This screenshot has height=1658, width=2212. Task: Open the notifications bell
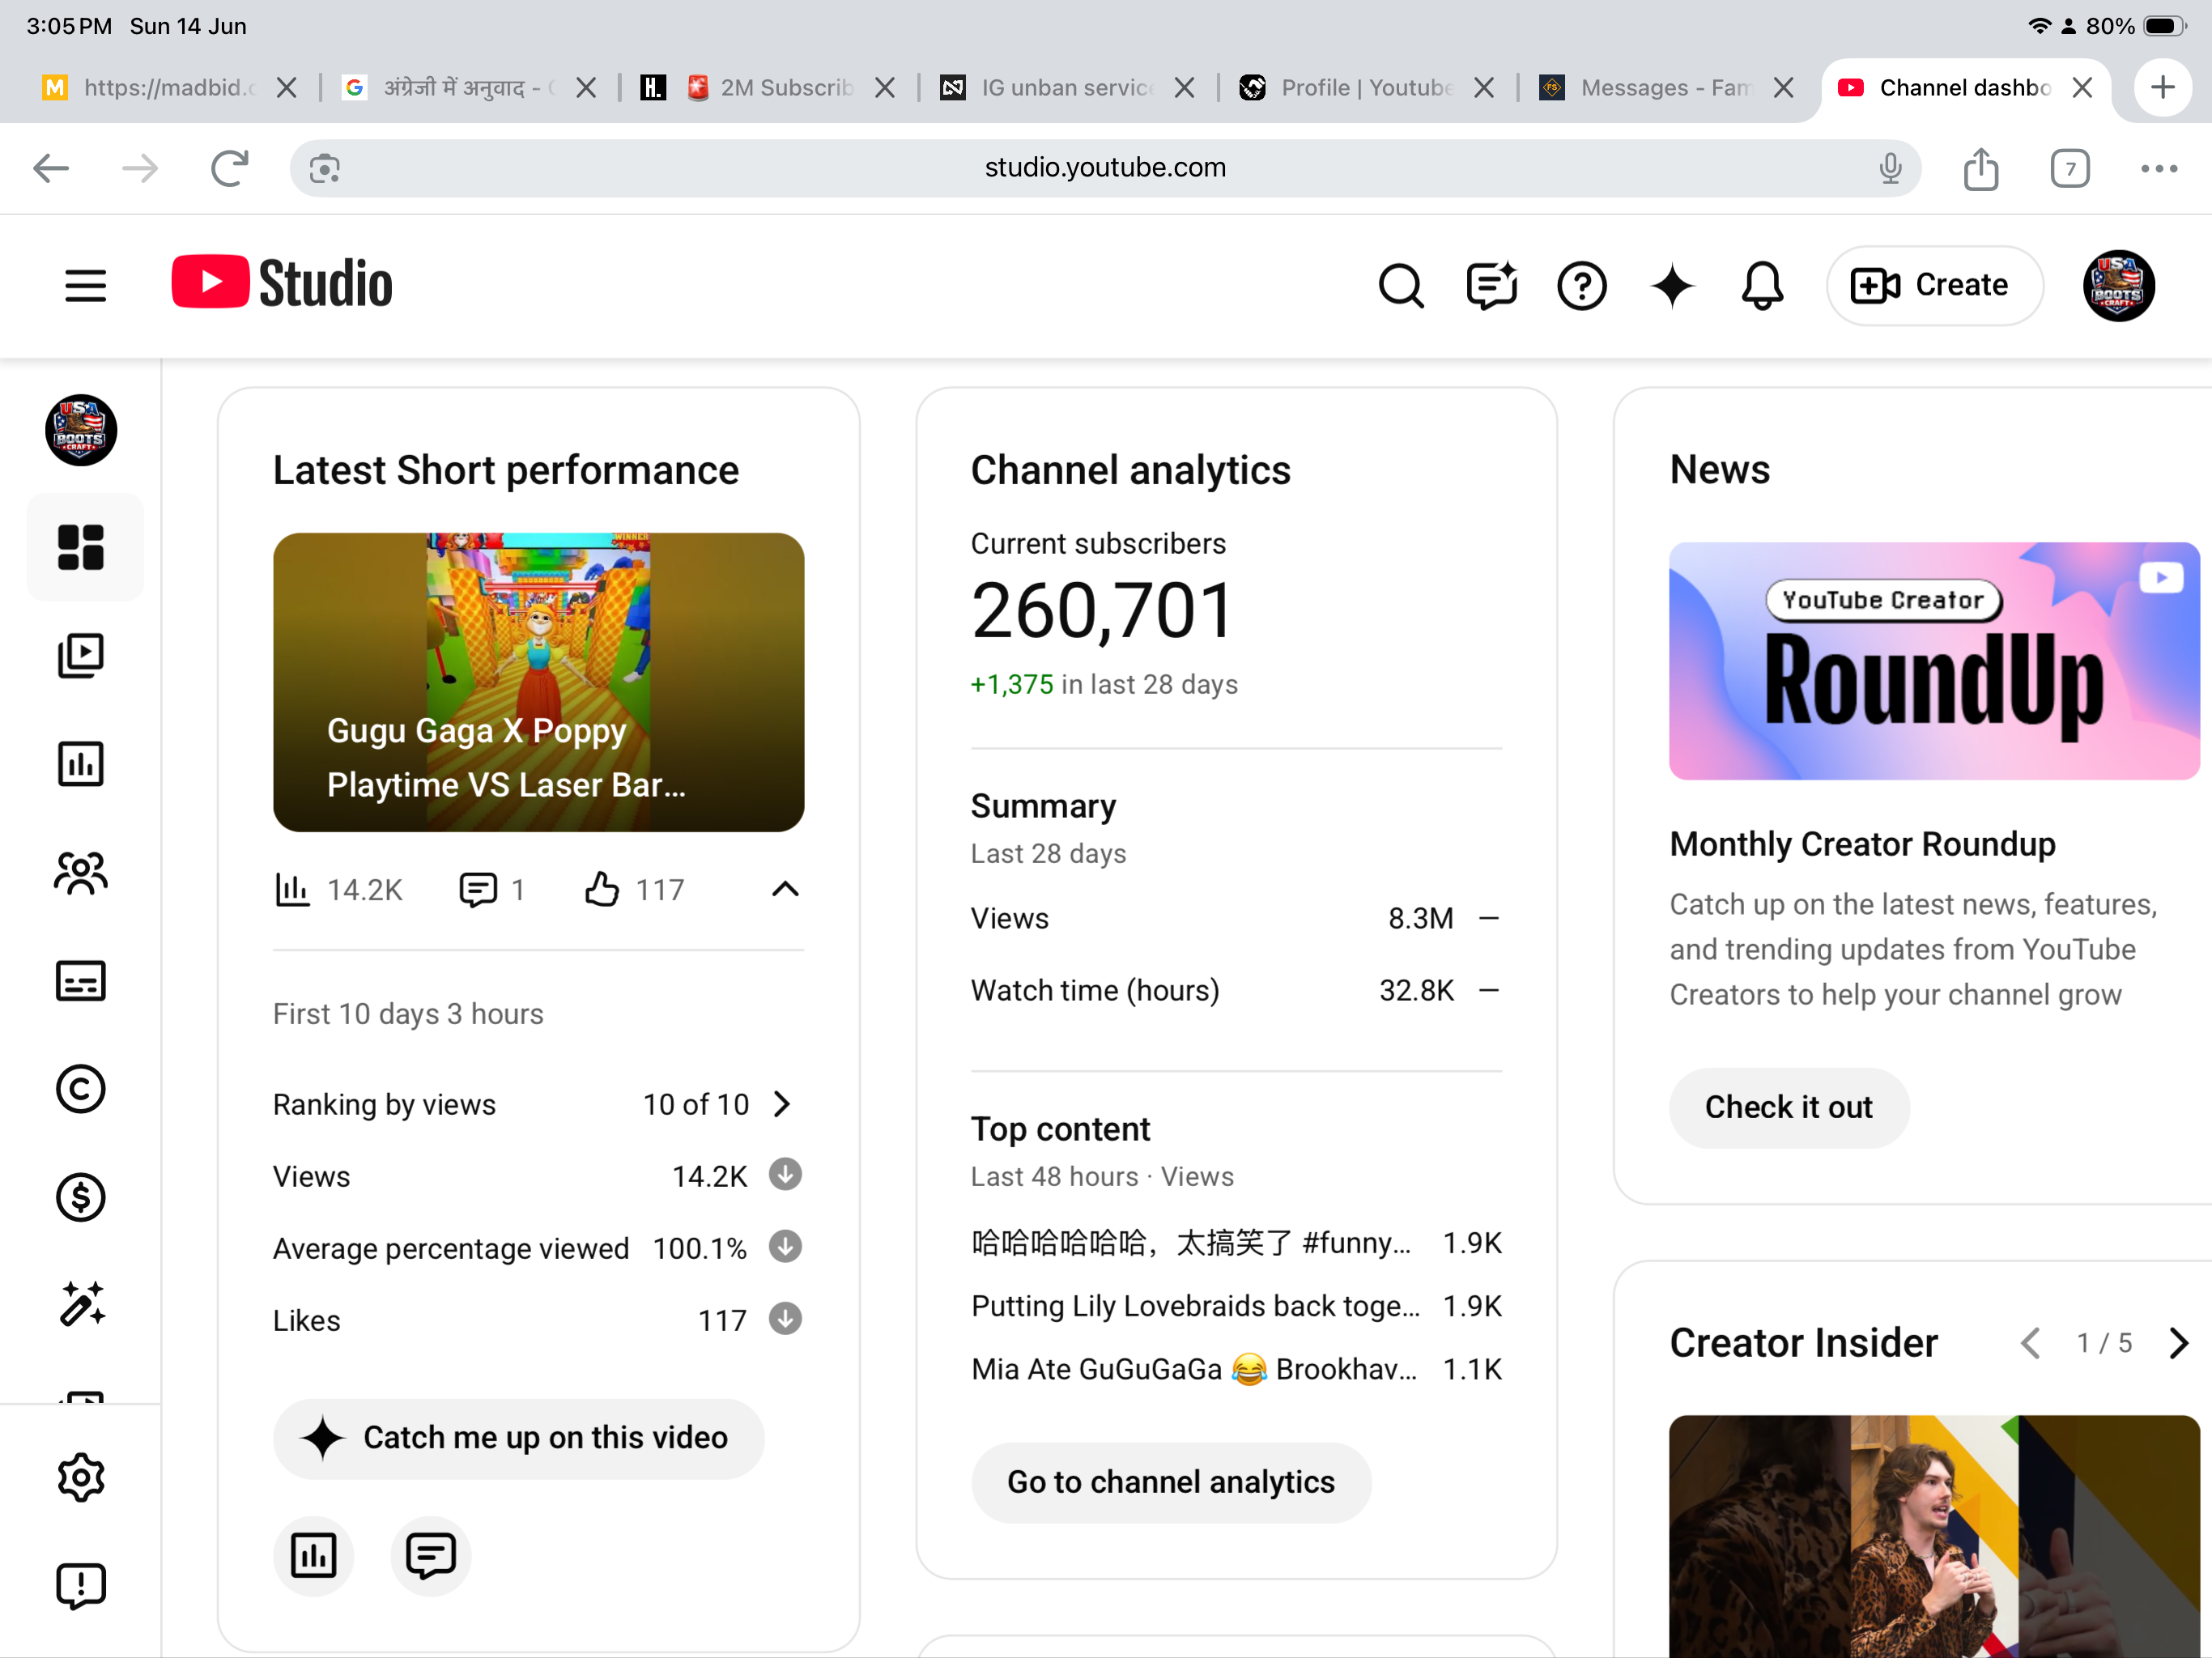point(1762,286)
